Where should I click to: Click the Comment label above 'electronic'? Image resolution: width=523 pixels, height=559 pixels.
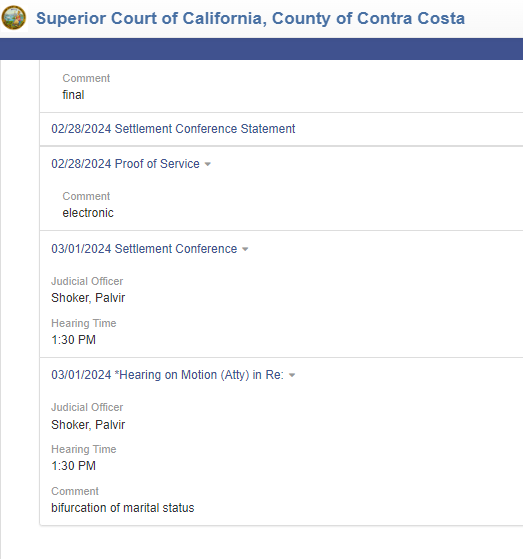click(x=86, y=196)
